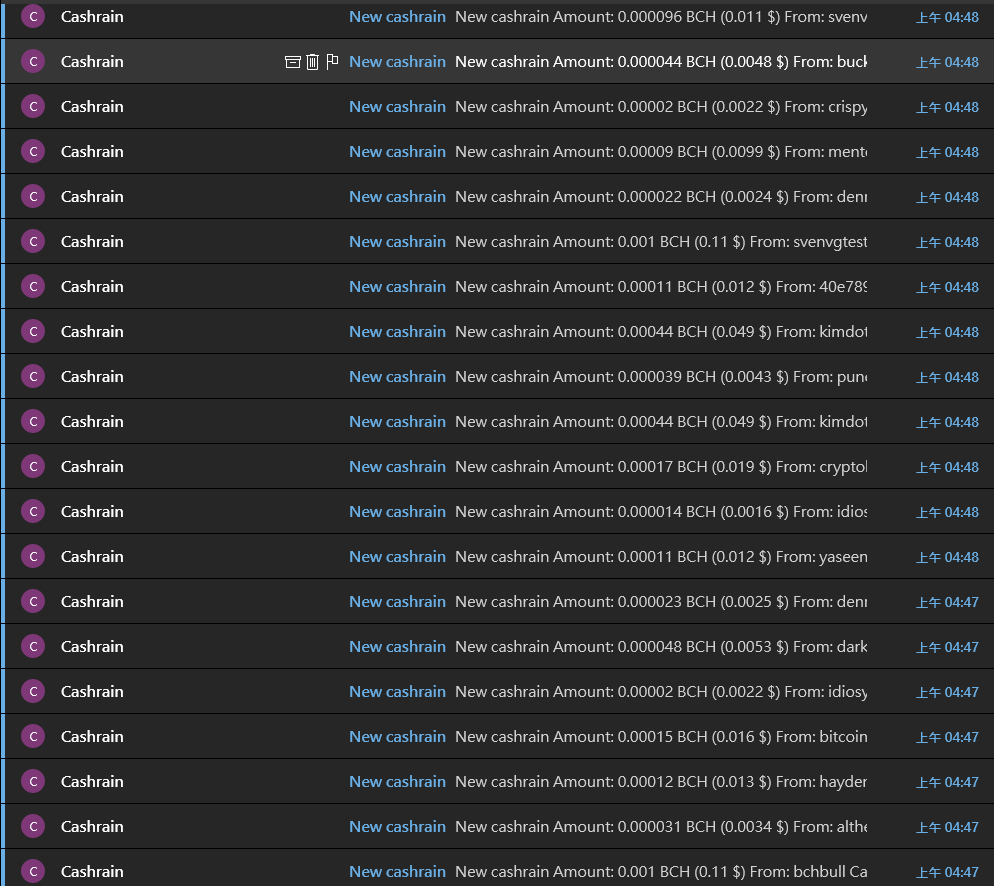The width and height of the screenshot is (994, 886).
Task: Click avatar of the 0.000048 BCH dark email
Action: 33,646
